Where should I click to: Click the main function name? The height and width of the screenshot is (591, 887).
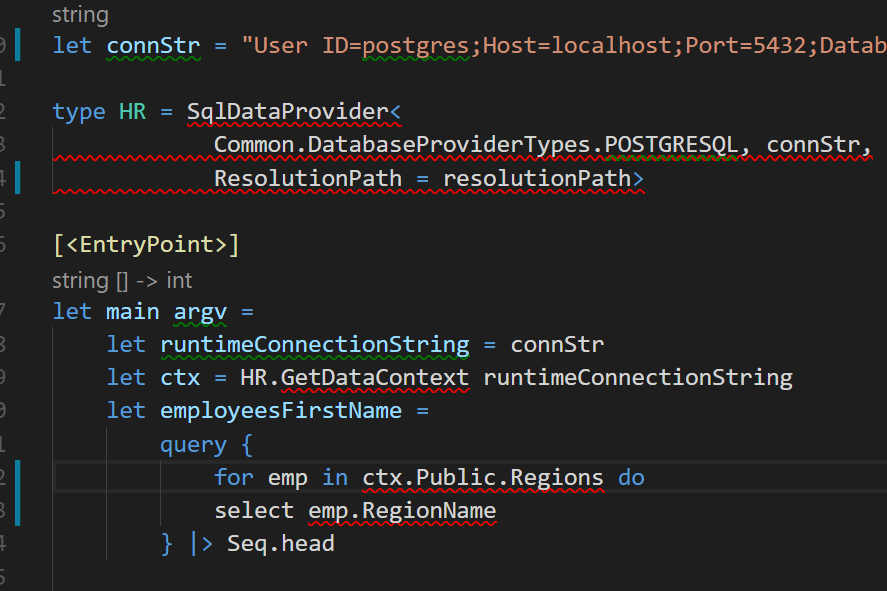pyautogui.click(x=133, y=311)
